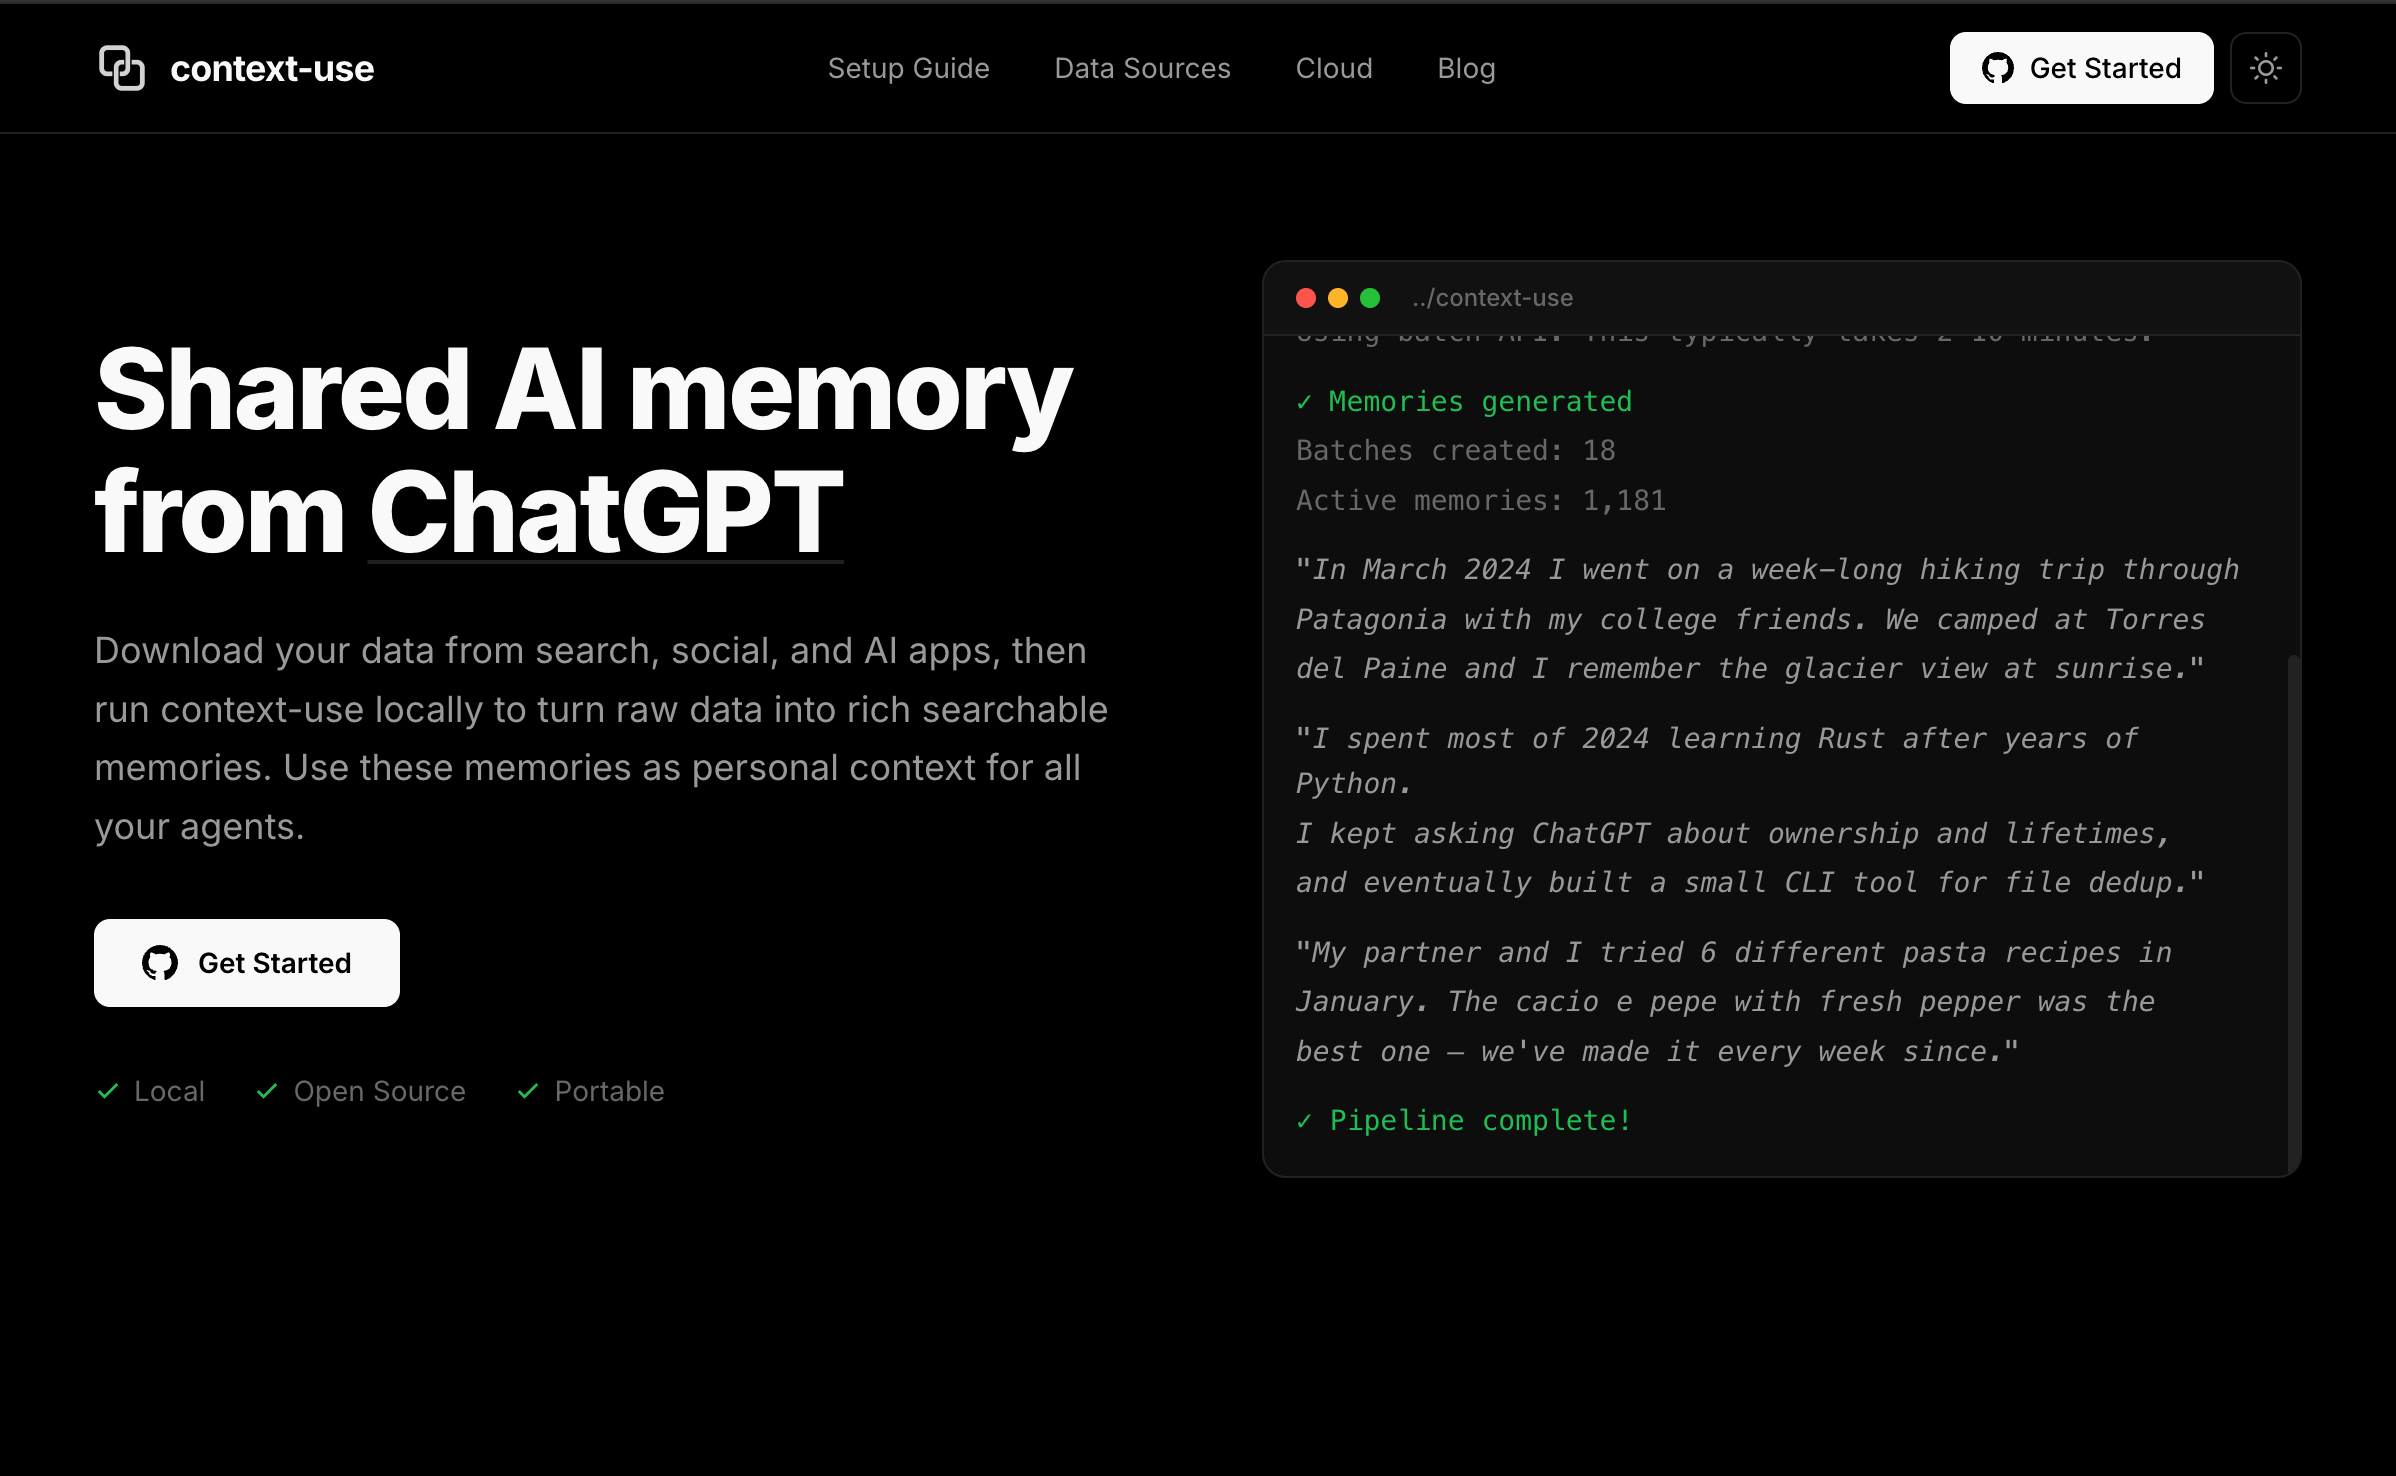Click the green check beside Local
The width and height of the screenshot is (2396, 1476).
(x=108, y=1091)
